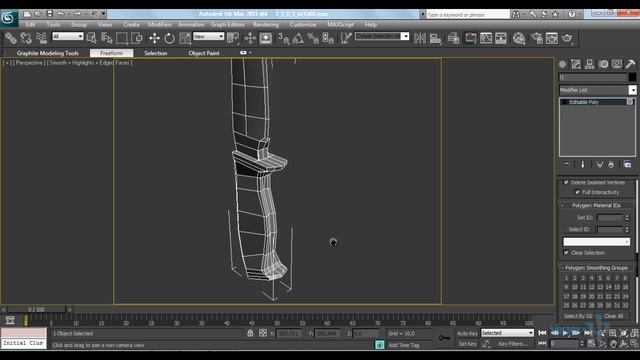Screen dimensions: 640x360
Task: Switch to Motion command panel
Action: 603,64
